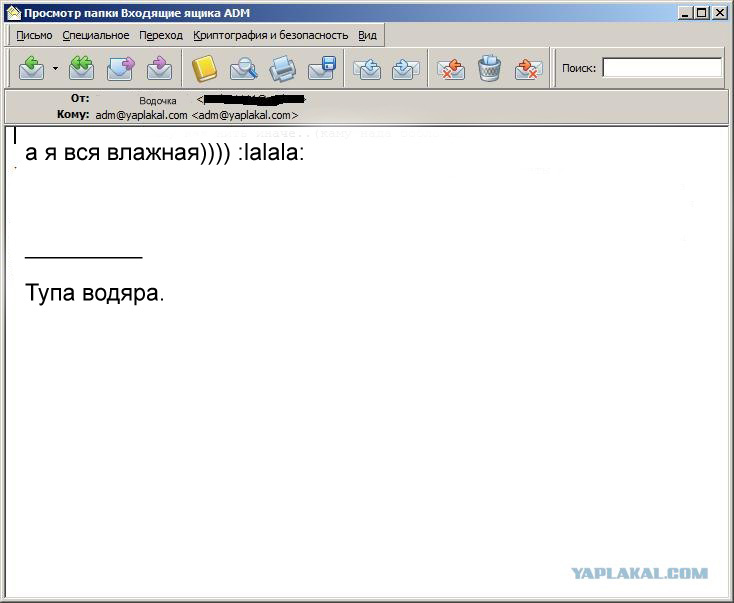Click the sender name Водочка
Viewport: 734px width, 603px height.
pyautogui.click(x=158, y=101)
